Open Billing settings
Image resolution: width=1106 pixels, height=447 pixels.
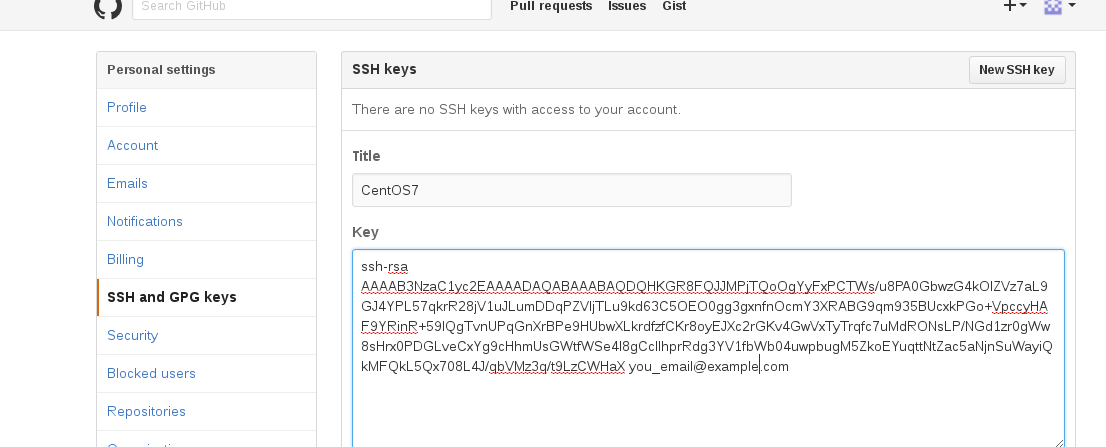tap(207, 260)
